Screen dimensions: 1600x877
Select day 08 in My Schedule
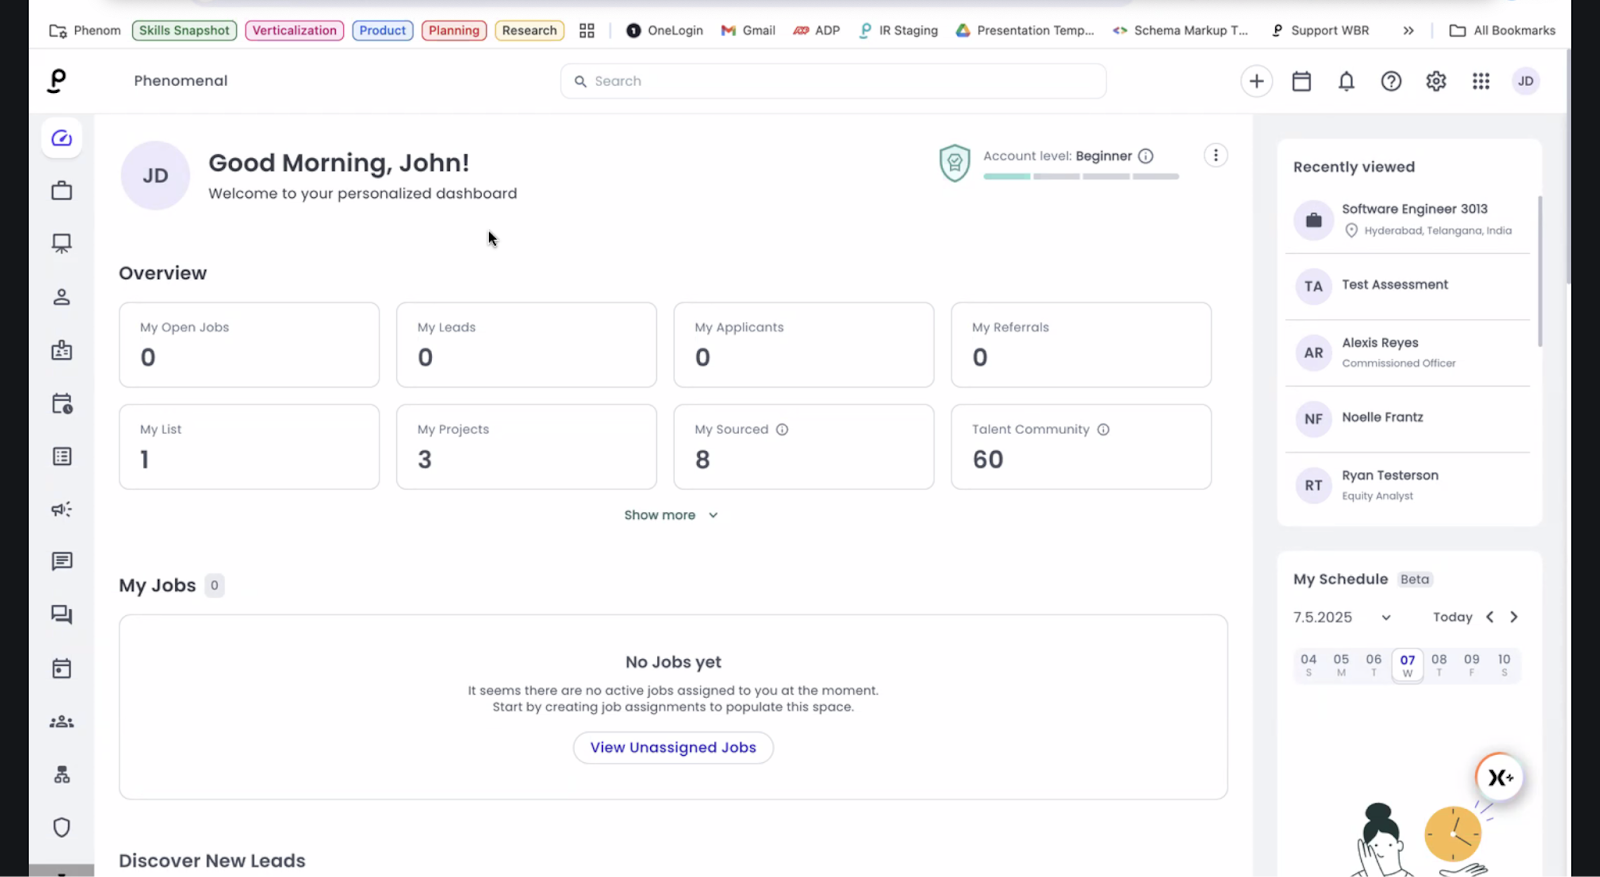1439,665
